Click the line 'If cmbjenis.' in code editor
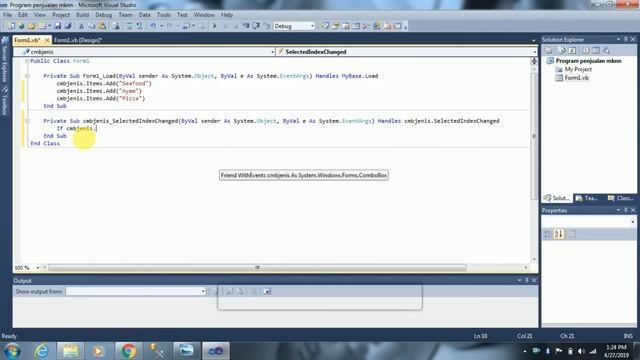 pos(76,128)
